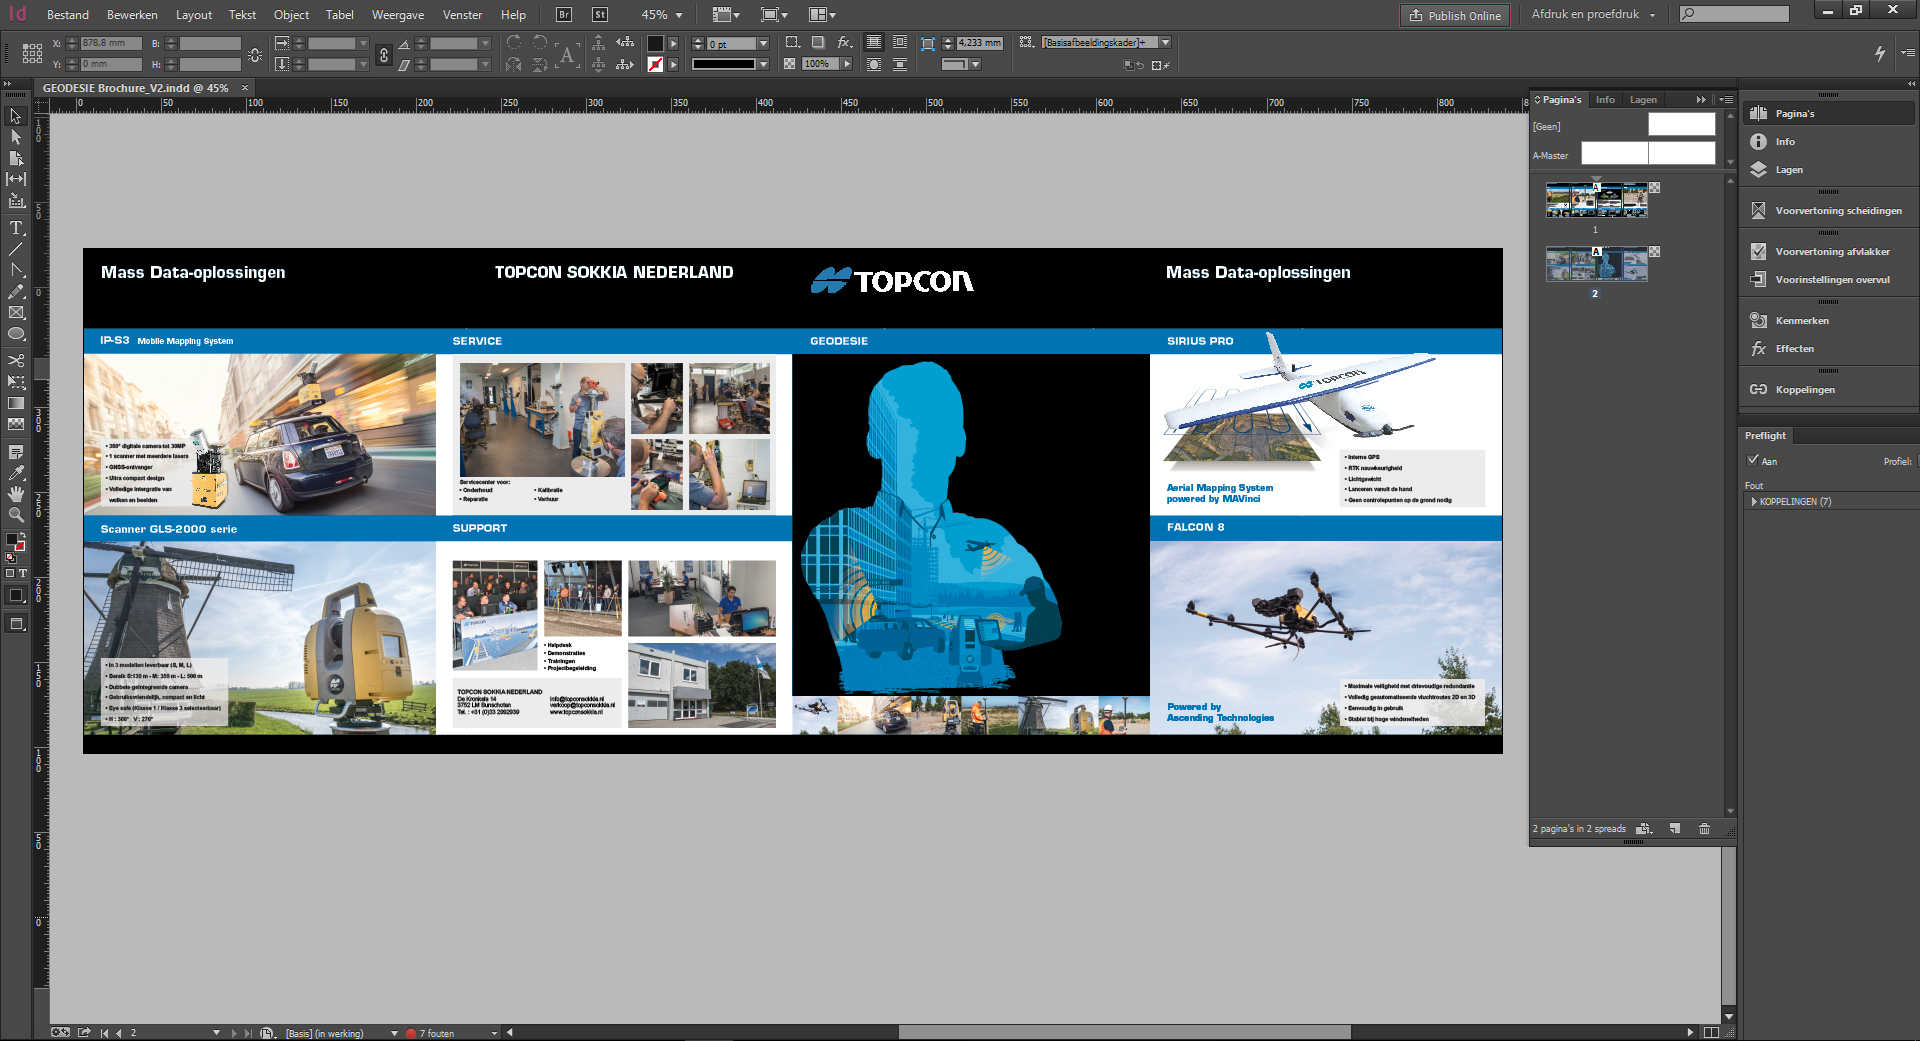The width and height of the screenshot is (1920, 1041).
Task: Select the Pen tool
Action: click(x=16, y=270)
